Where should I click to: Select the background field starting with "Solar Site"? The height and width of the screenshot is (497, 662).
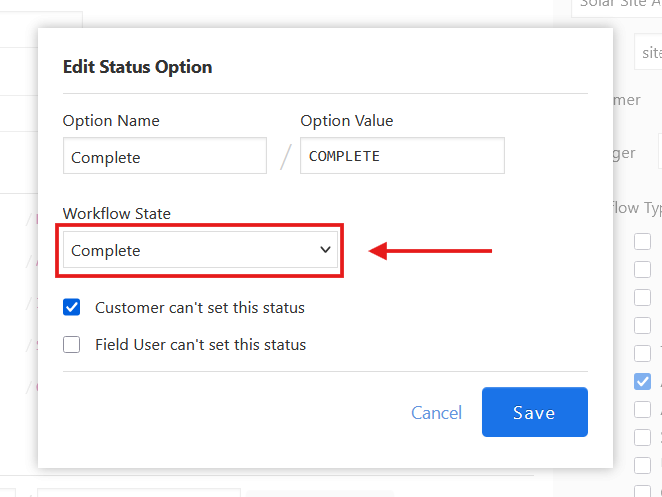615,5
